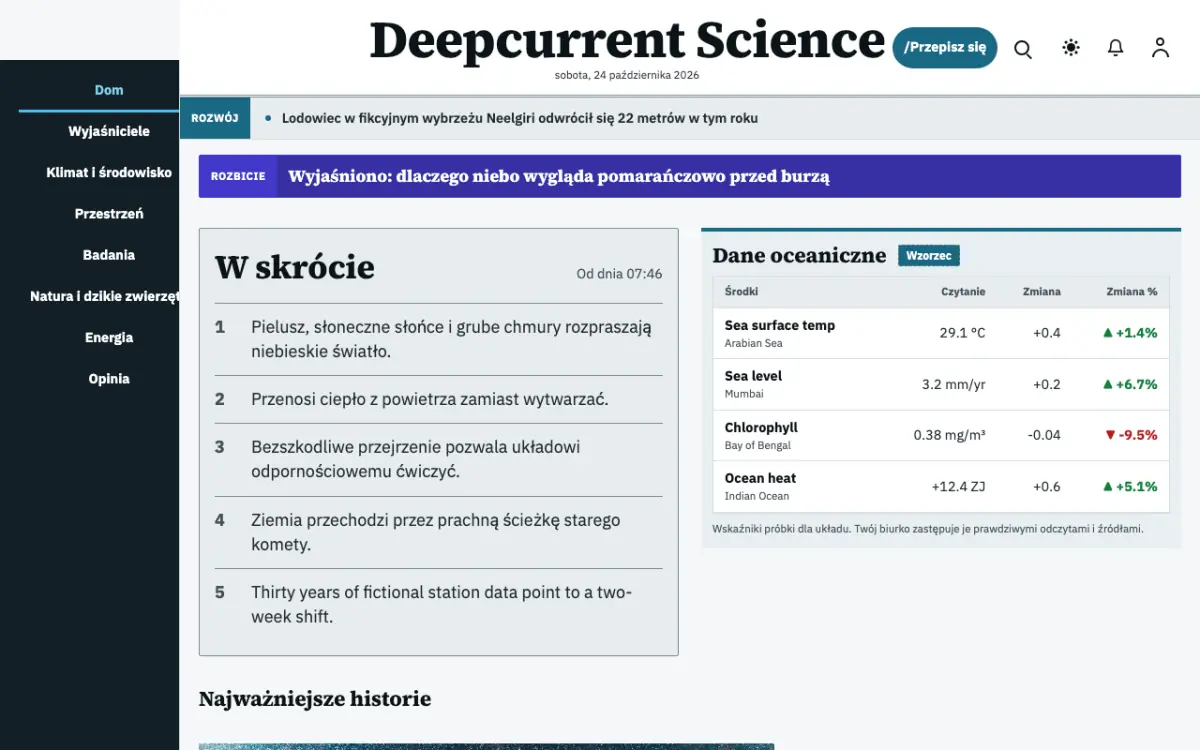Click the 29.1 °C reading
The height and width of the screenshot is (750, 1200).
click(x=962, y=333)
